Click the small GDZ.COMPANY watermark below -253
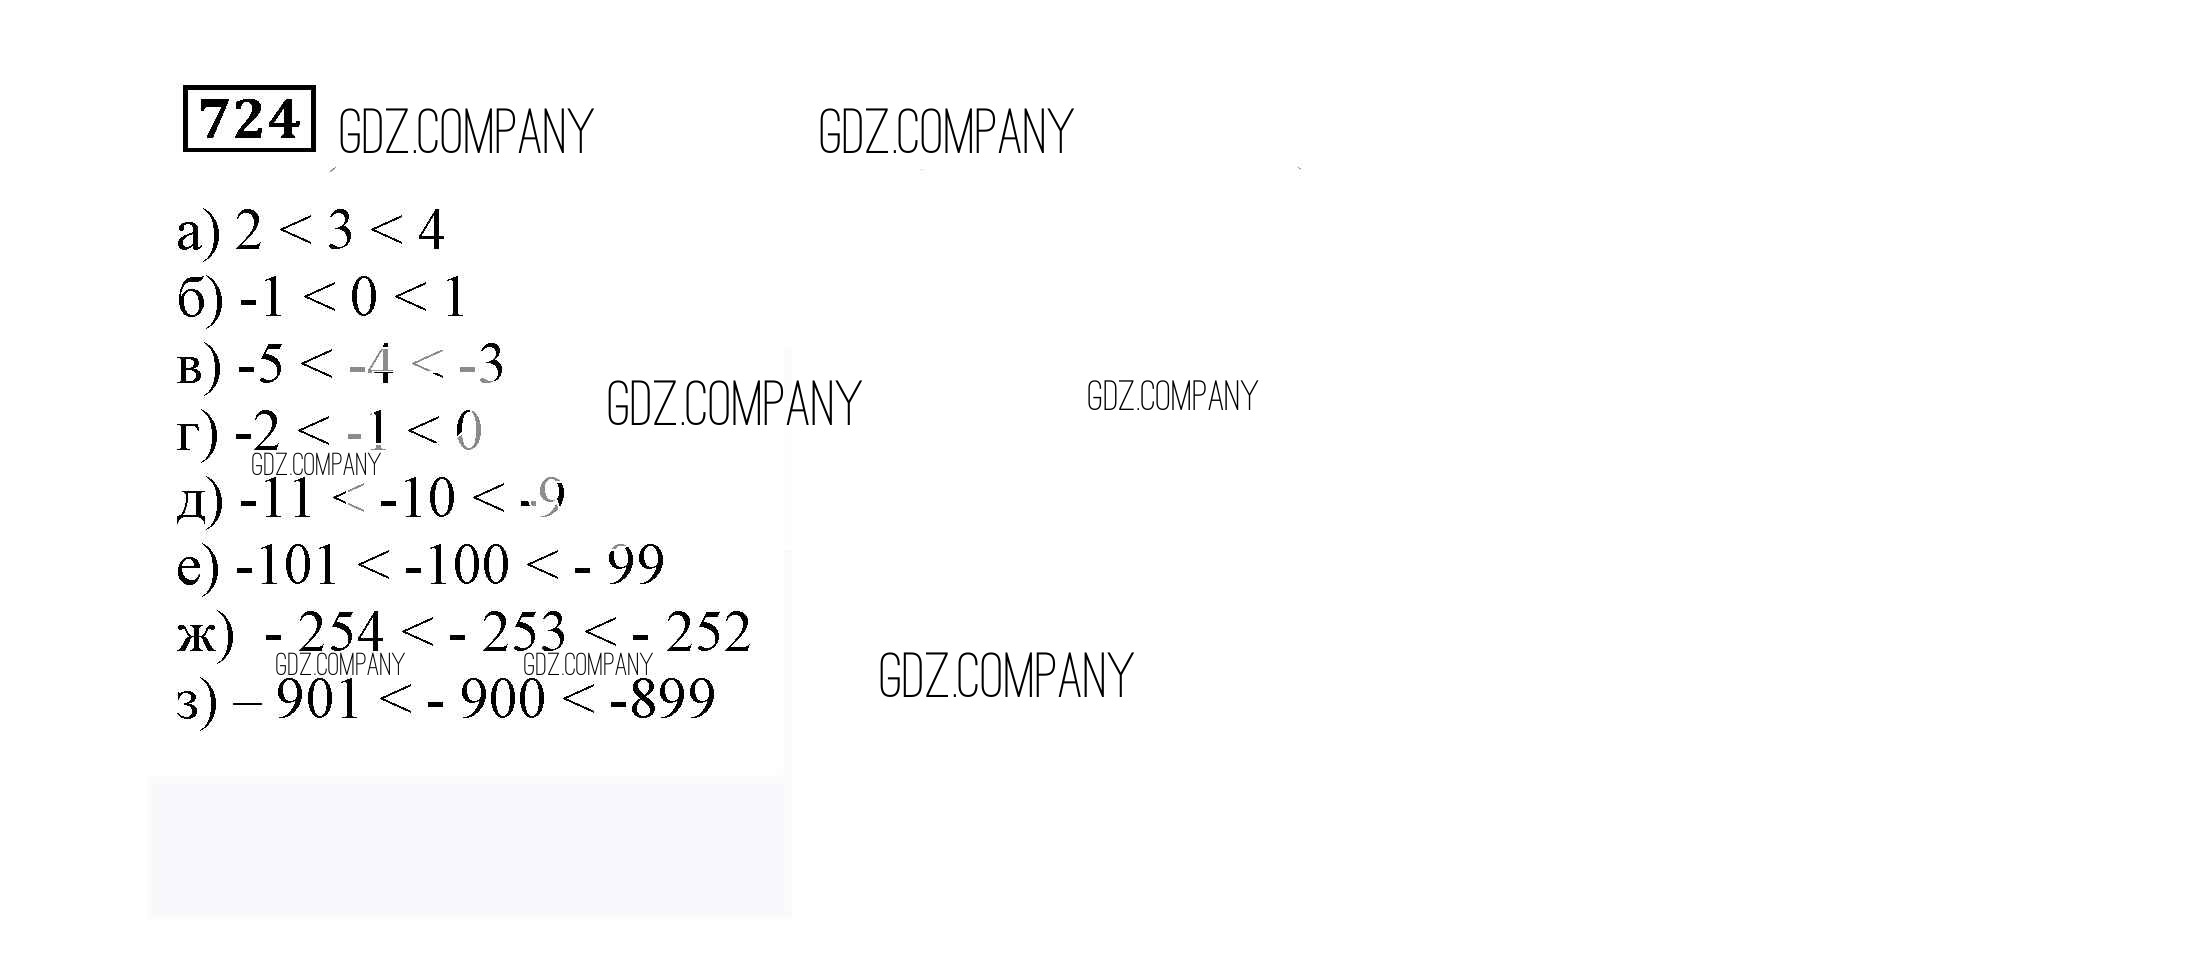The height and width of the screenshot is (953, 2205). point(587,665)
